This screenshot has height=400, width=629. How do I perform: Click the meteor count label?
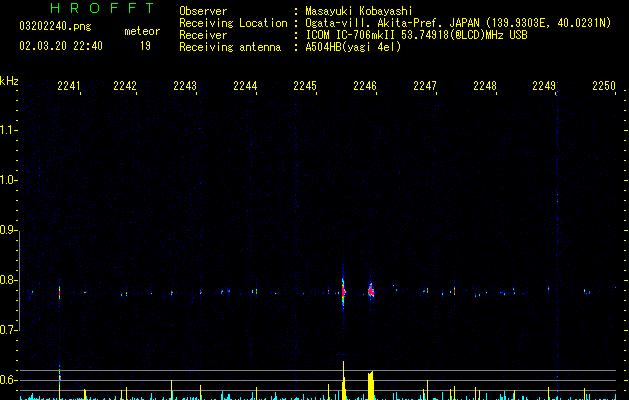[142, 31]
